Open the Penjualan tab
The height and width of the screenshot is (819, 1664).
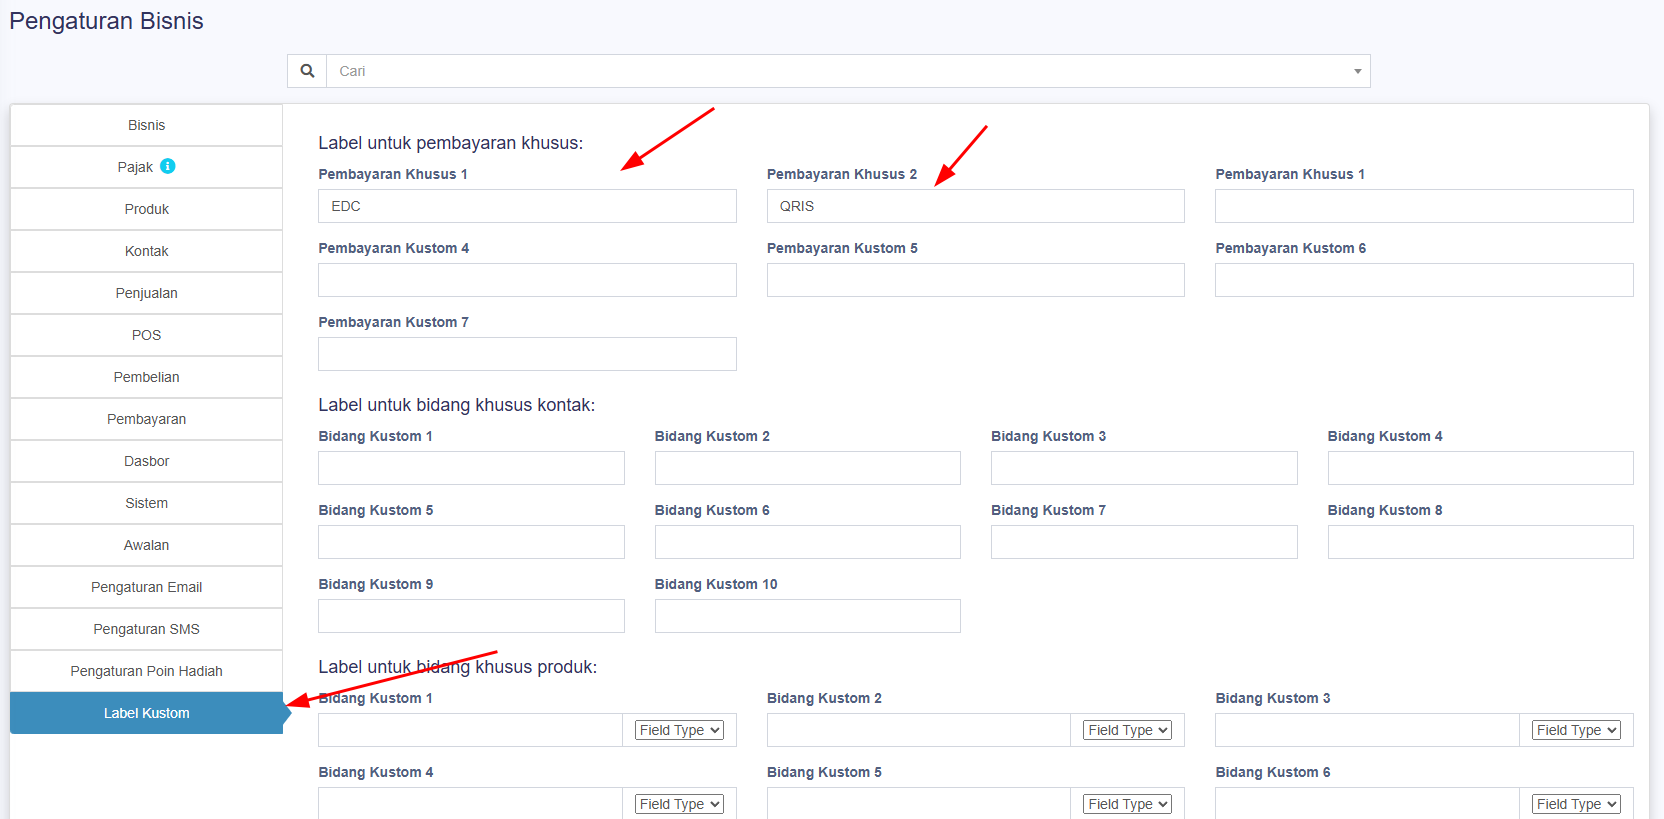click(x=146, y=293)
